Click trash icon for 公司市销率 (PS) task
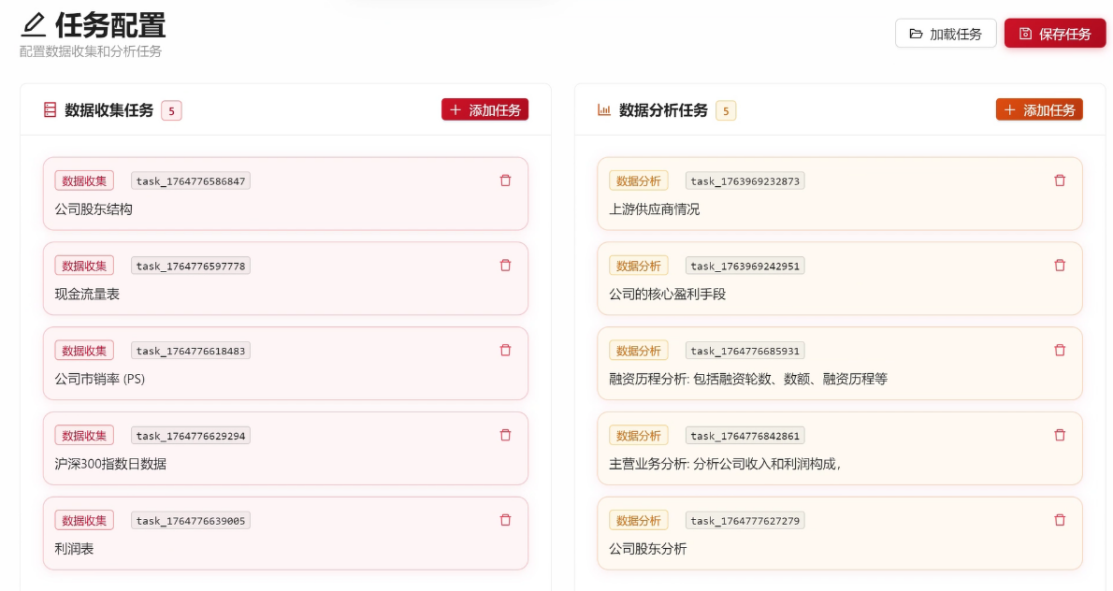 coord(505,351)
